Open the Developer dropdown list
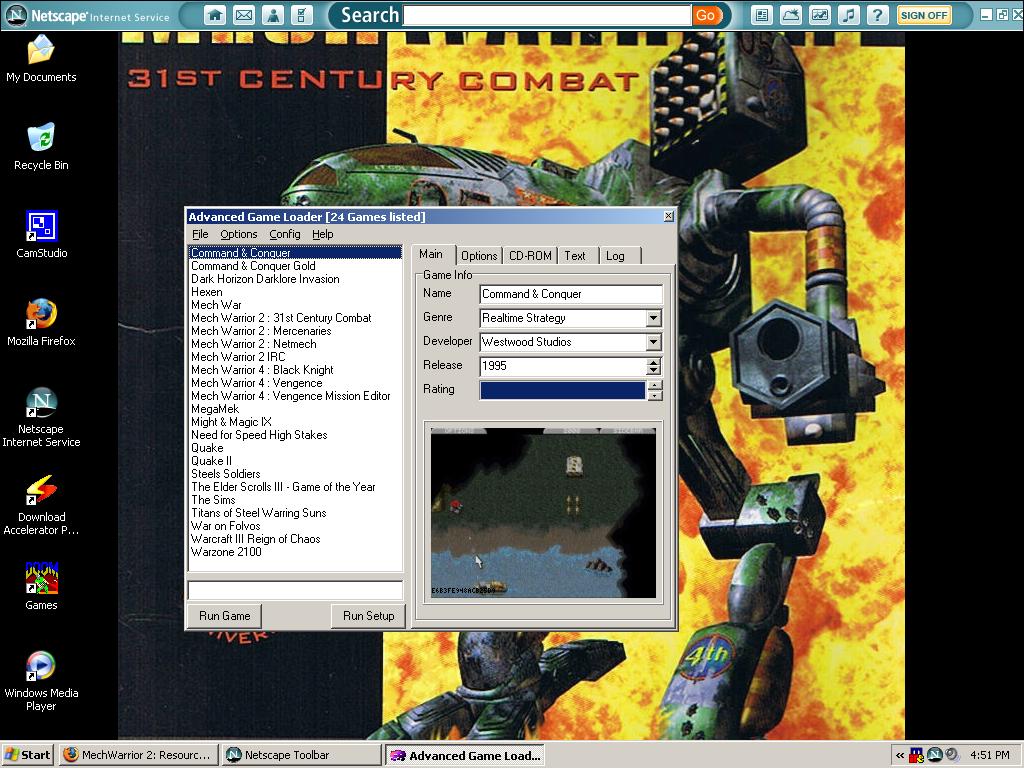Viewport: 1024px width, 769px height. pyautogui.click(x=653, y=342)
